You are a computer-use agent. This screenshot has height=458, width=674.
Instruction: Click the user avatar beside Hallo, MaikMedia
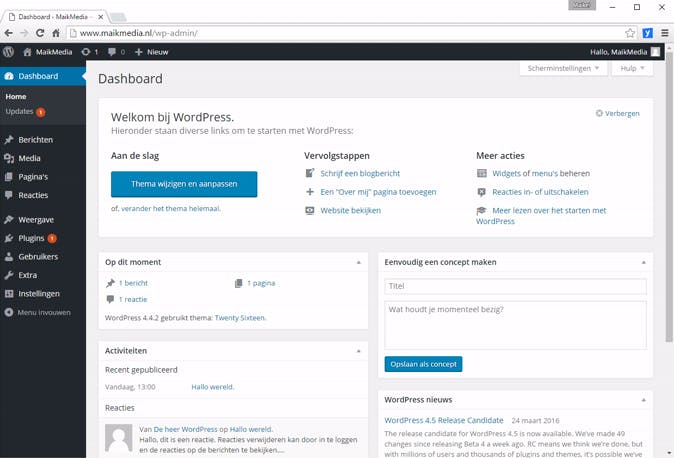pyautogui.click(x=655, y=52)
